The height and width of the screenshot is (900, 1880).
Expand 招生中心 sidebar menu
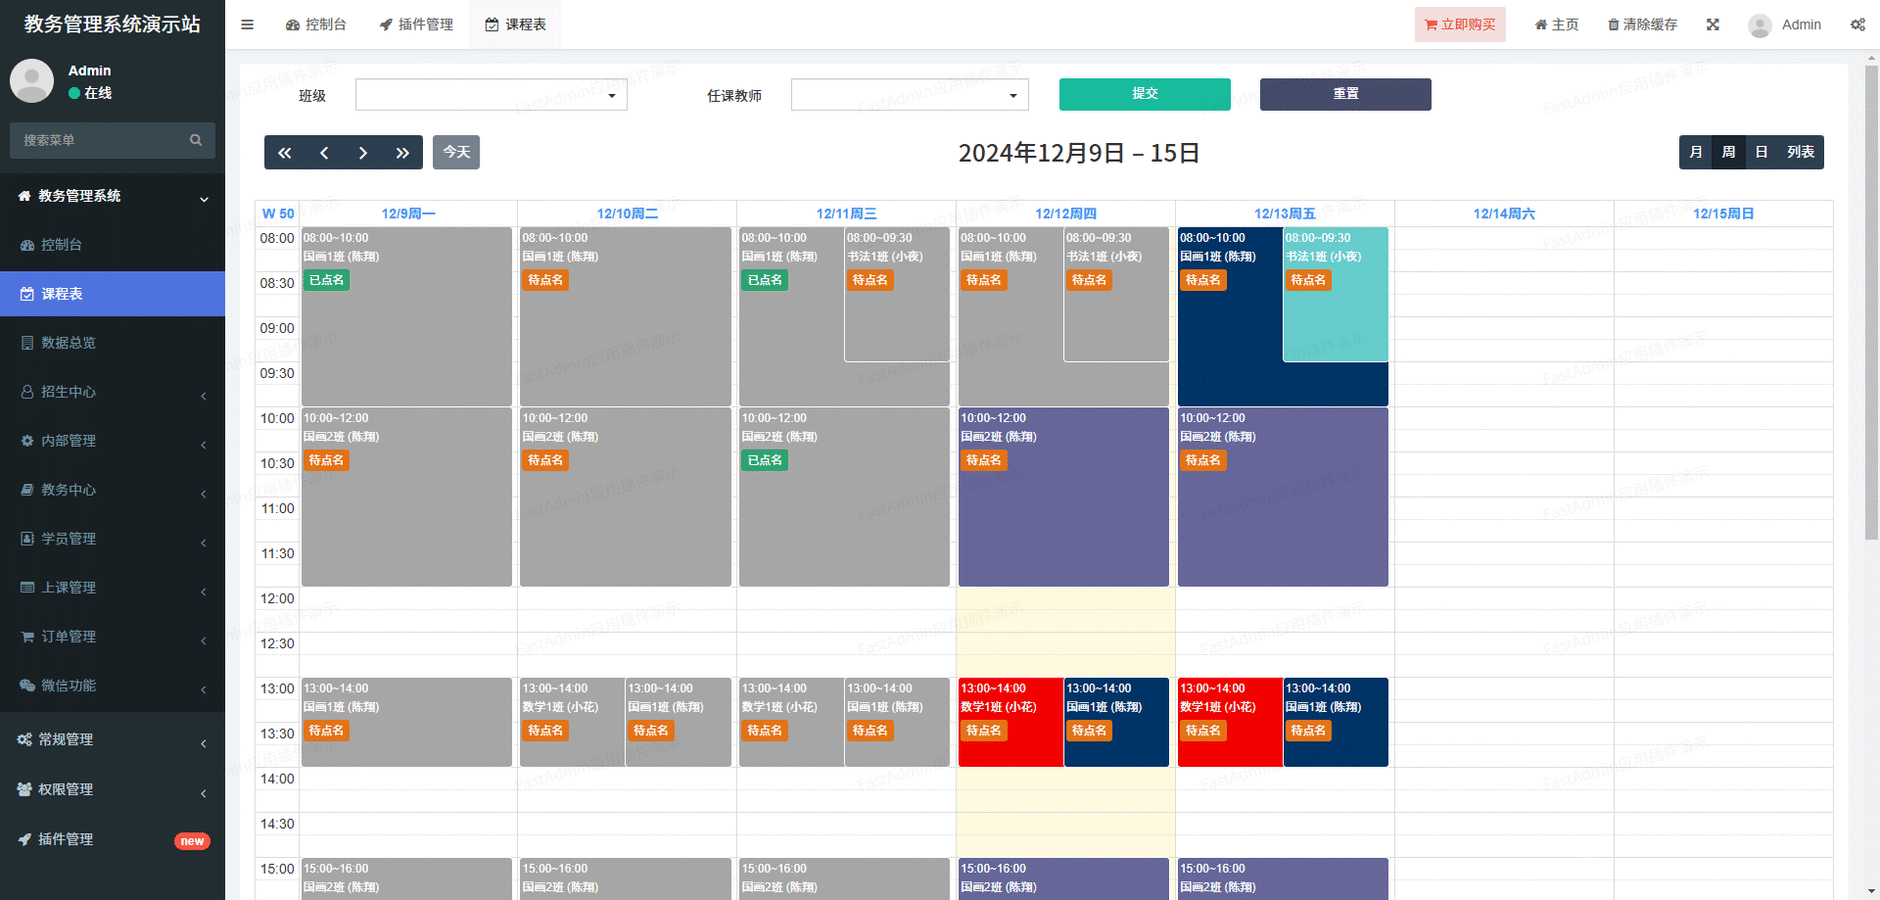[112, 392]
